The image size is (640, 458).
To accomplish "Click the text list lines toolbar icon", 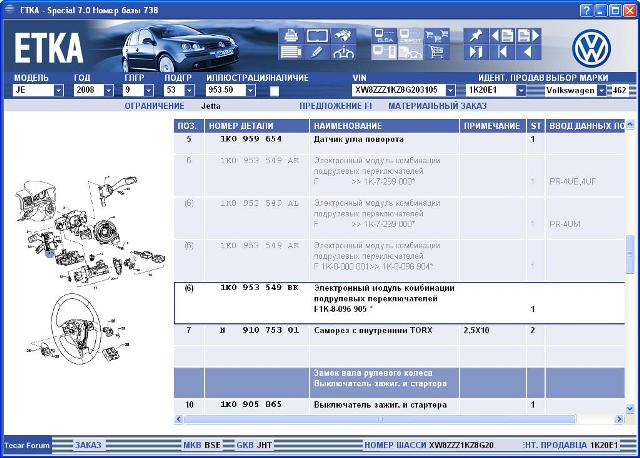I will [x=291, y=52].
